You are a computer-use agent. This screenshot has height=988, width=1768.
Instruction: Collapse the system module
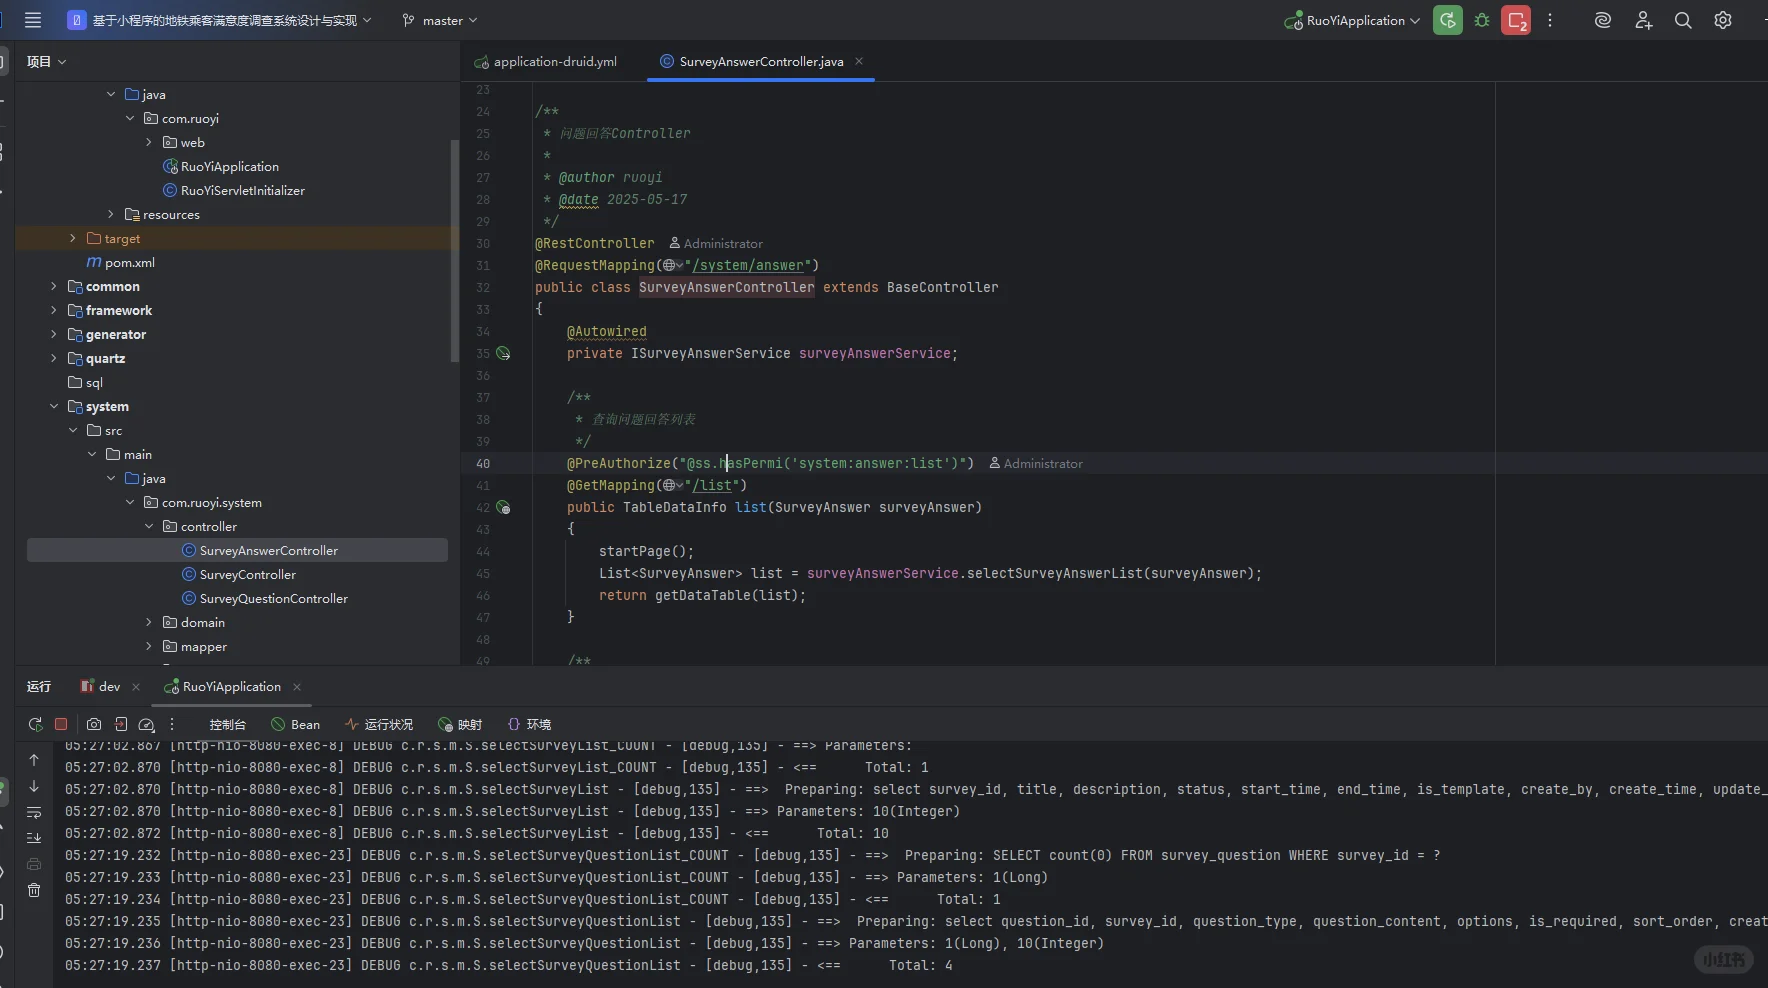click(54, 406)
